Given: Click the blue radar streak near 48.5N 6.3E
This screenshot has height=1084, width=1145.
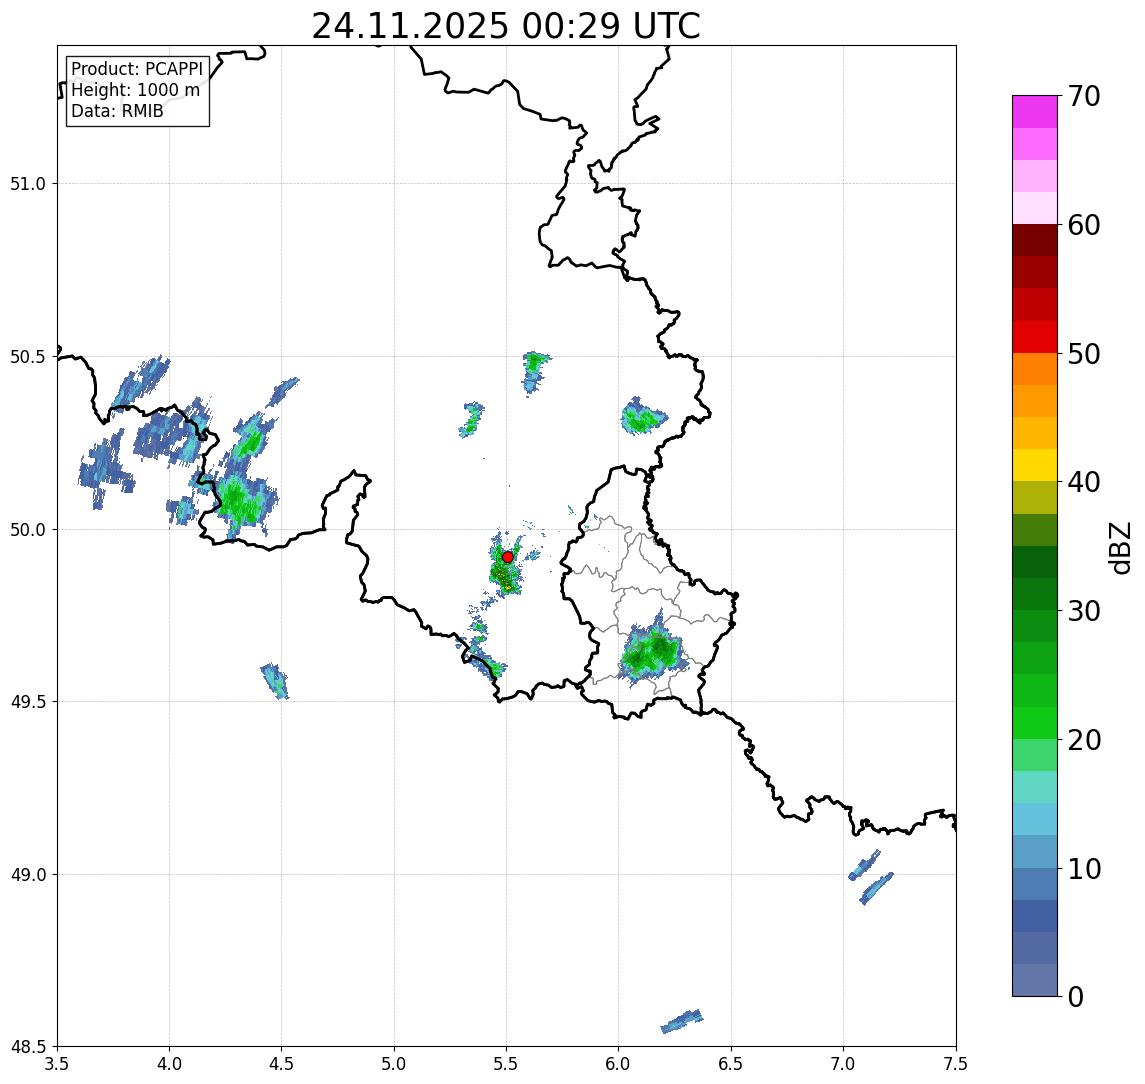Looking at the screenshot, I should pos(682,1020).
